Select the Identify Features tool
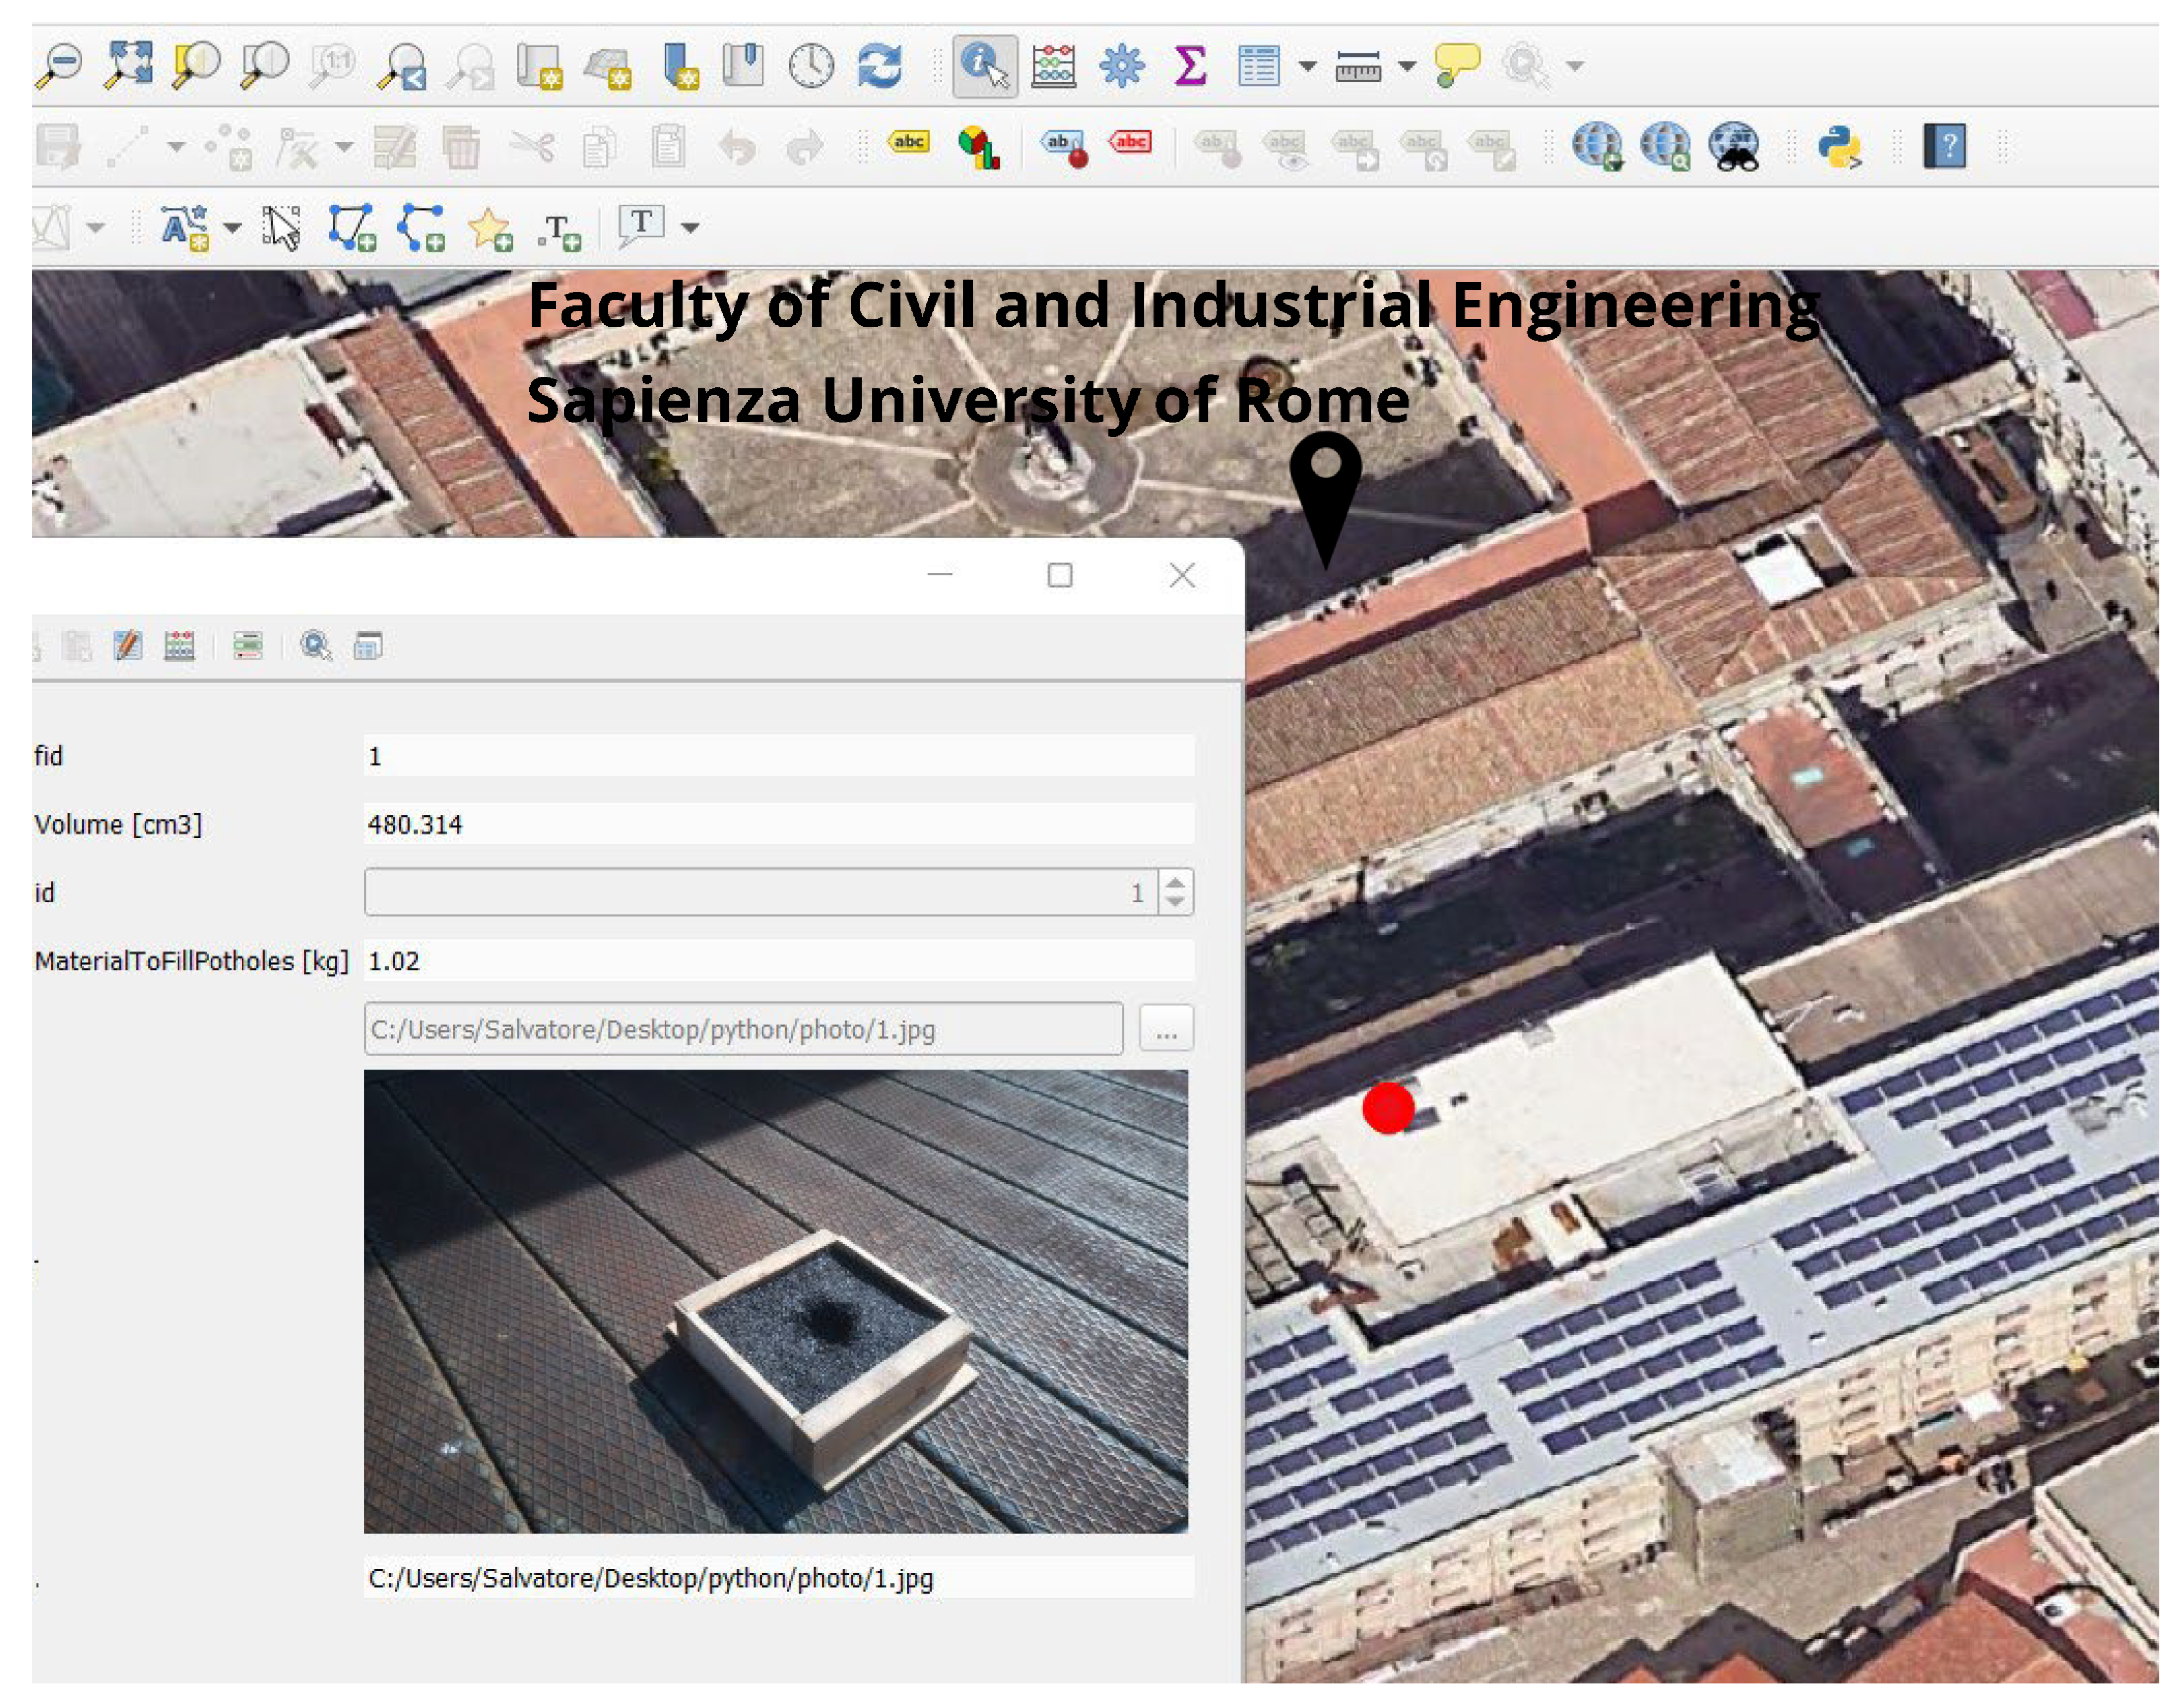 pyautogui.click(x=984, y=66)
